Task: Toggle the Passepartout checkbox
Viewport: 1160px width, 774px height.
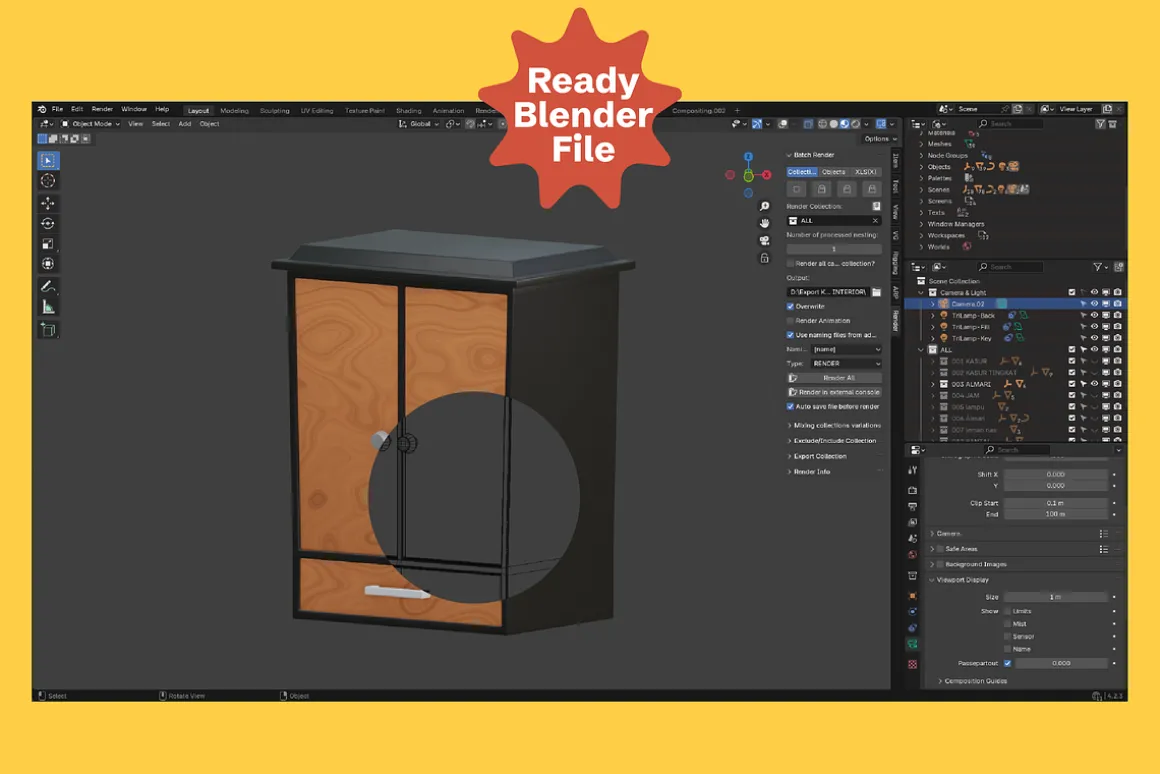Action: coord(1008,663)
